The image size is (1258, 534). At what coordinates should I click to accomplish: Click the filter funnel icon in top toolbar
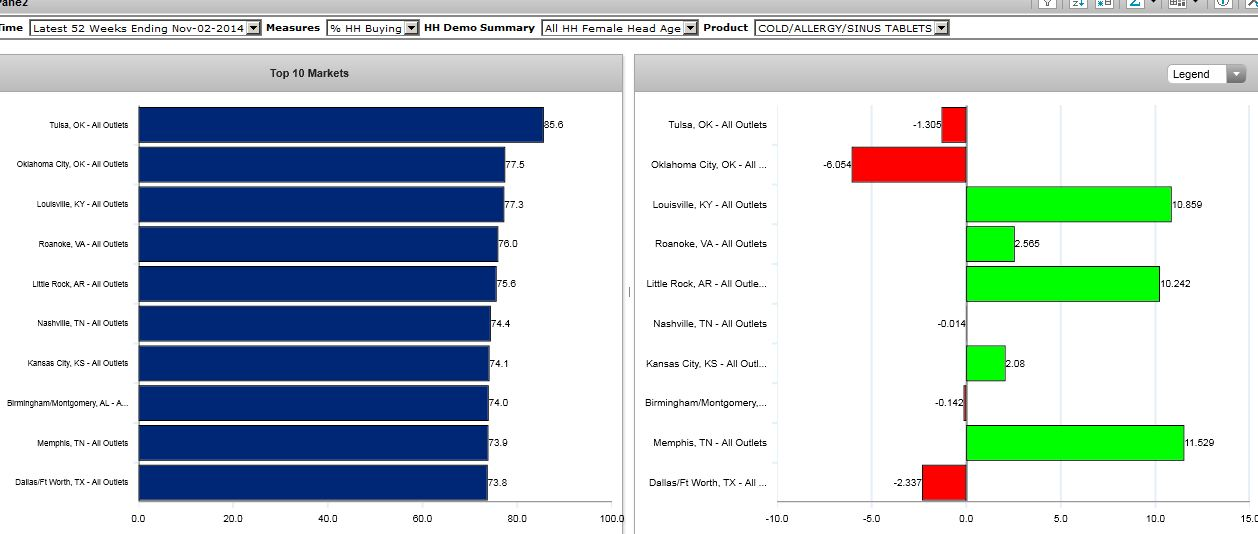pos(1047,4)
